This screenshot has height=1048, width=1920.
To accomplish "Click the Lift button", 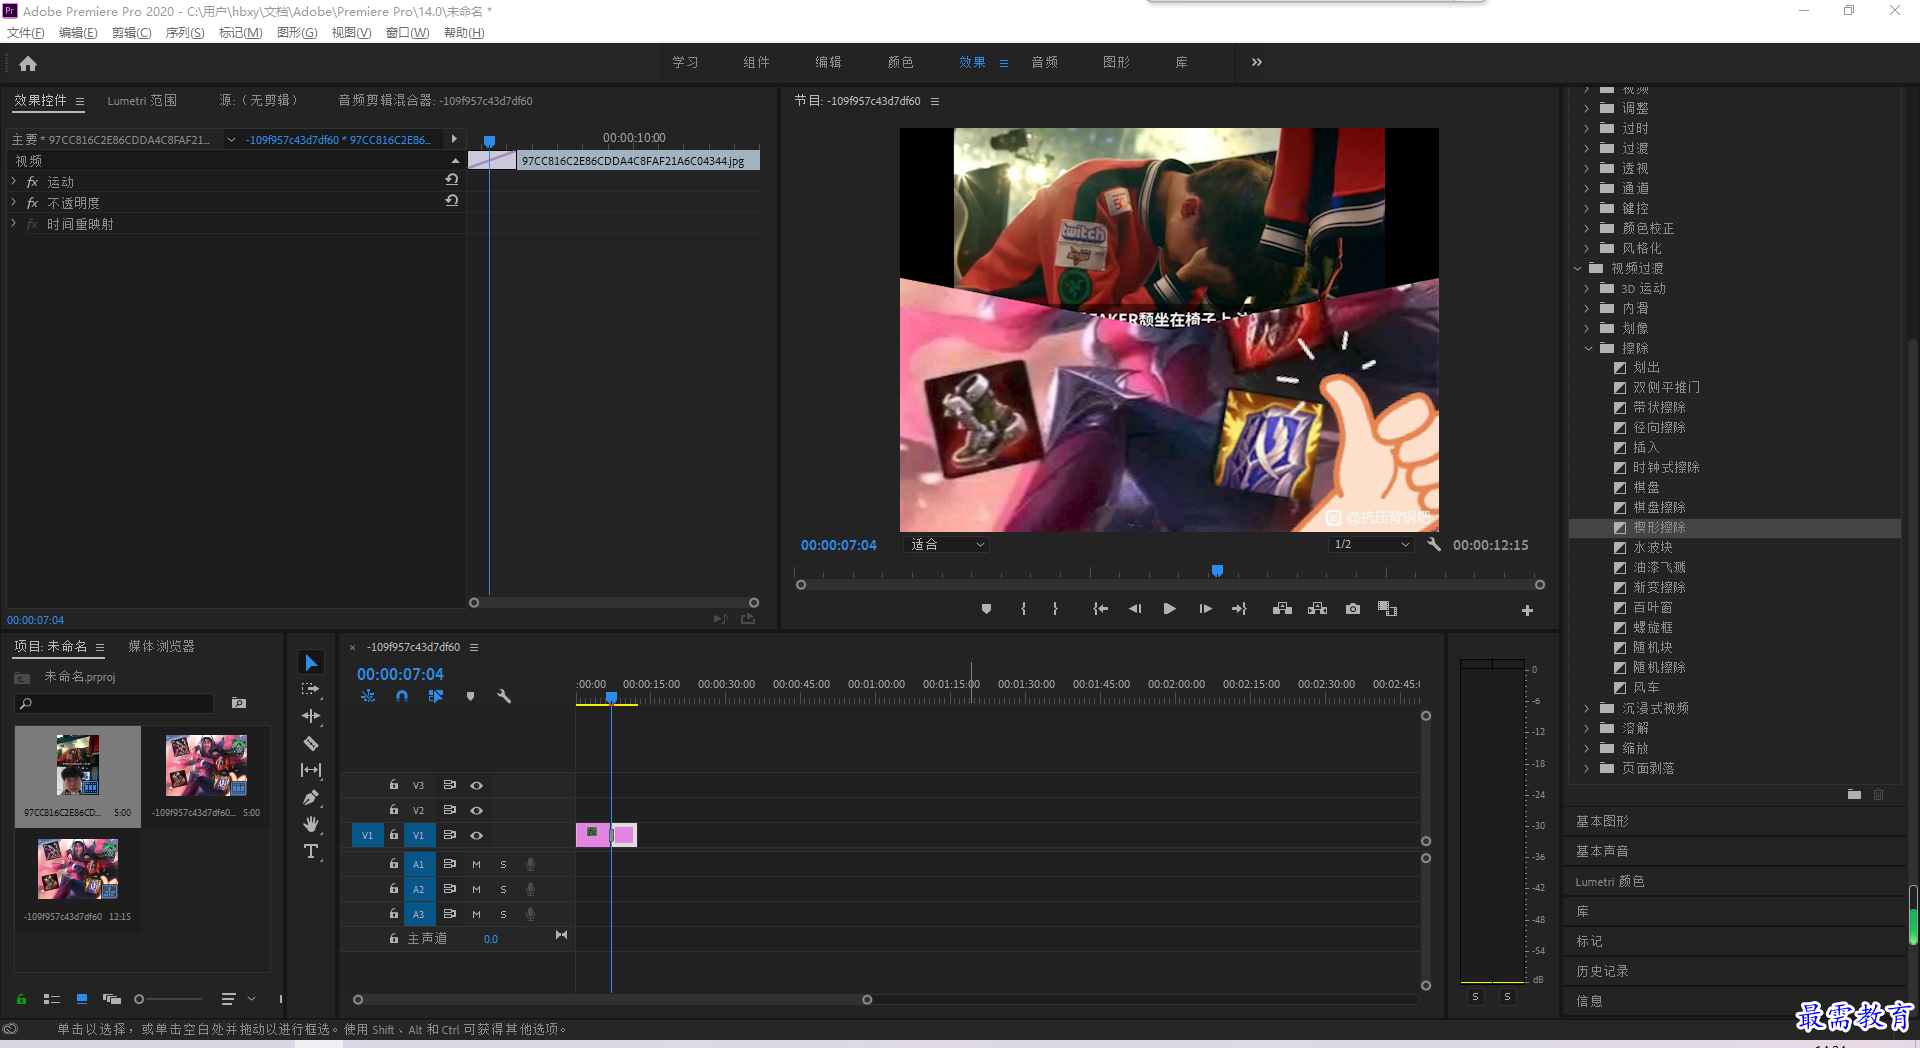I will [x=1282, y=608].
